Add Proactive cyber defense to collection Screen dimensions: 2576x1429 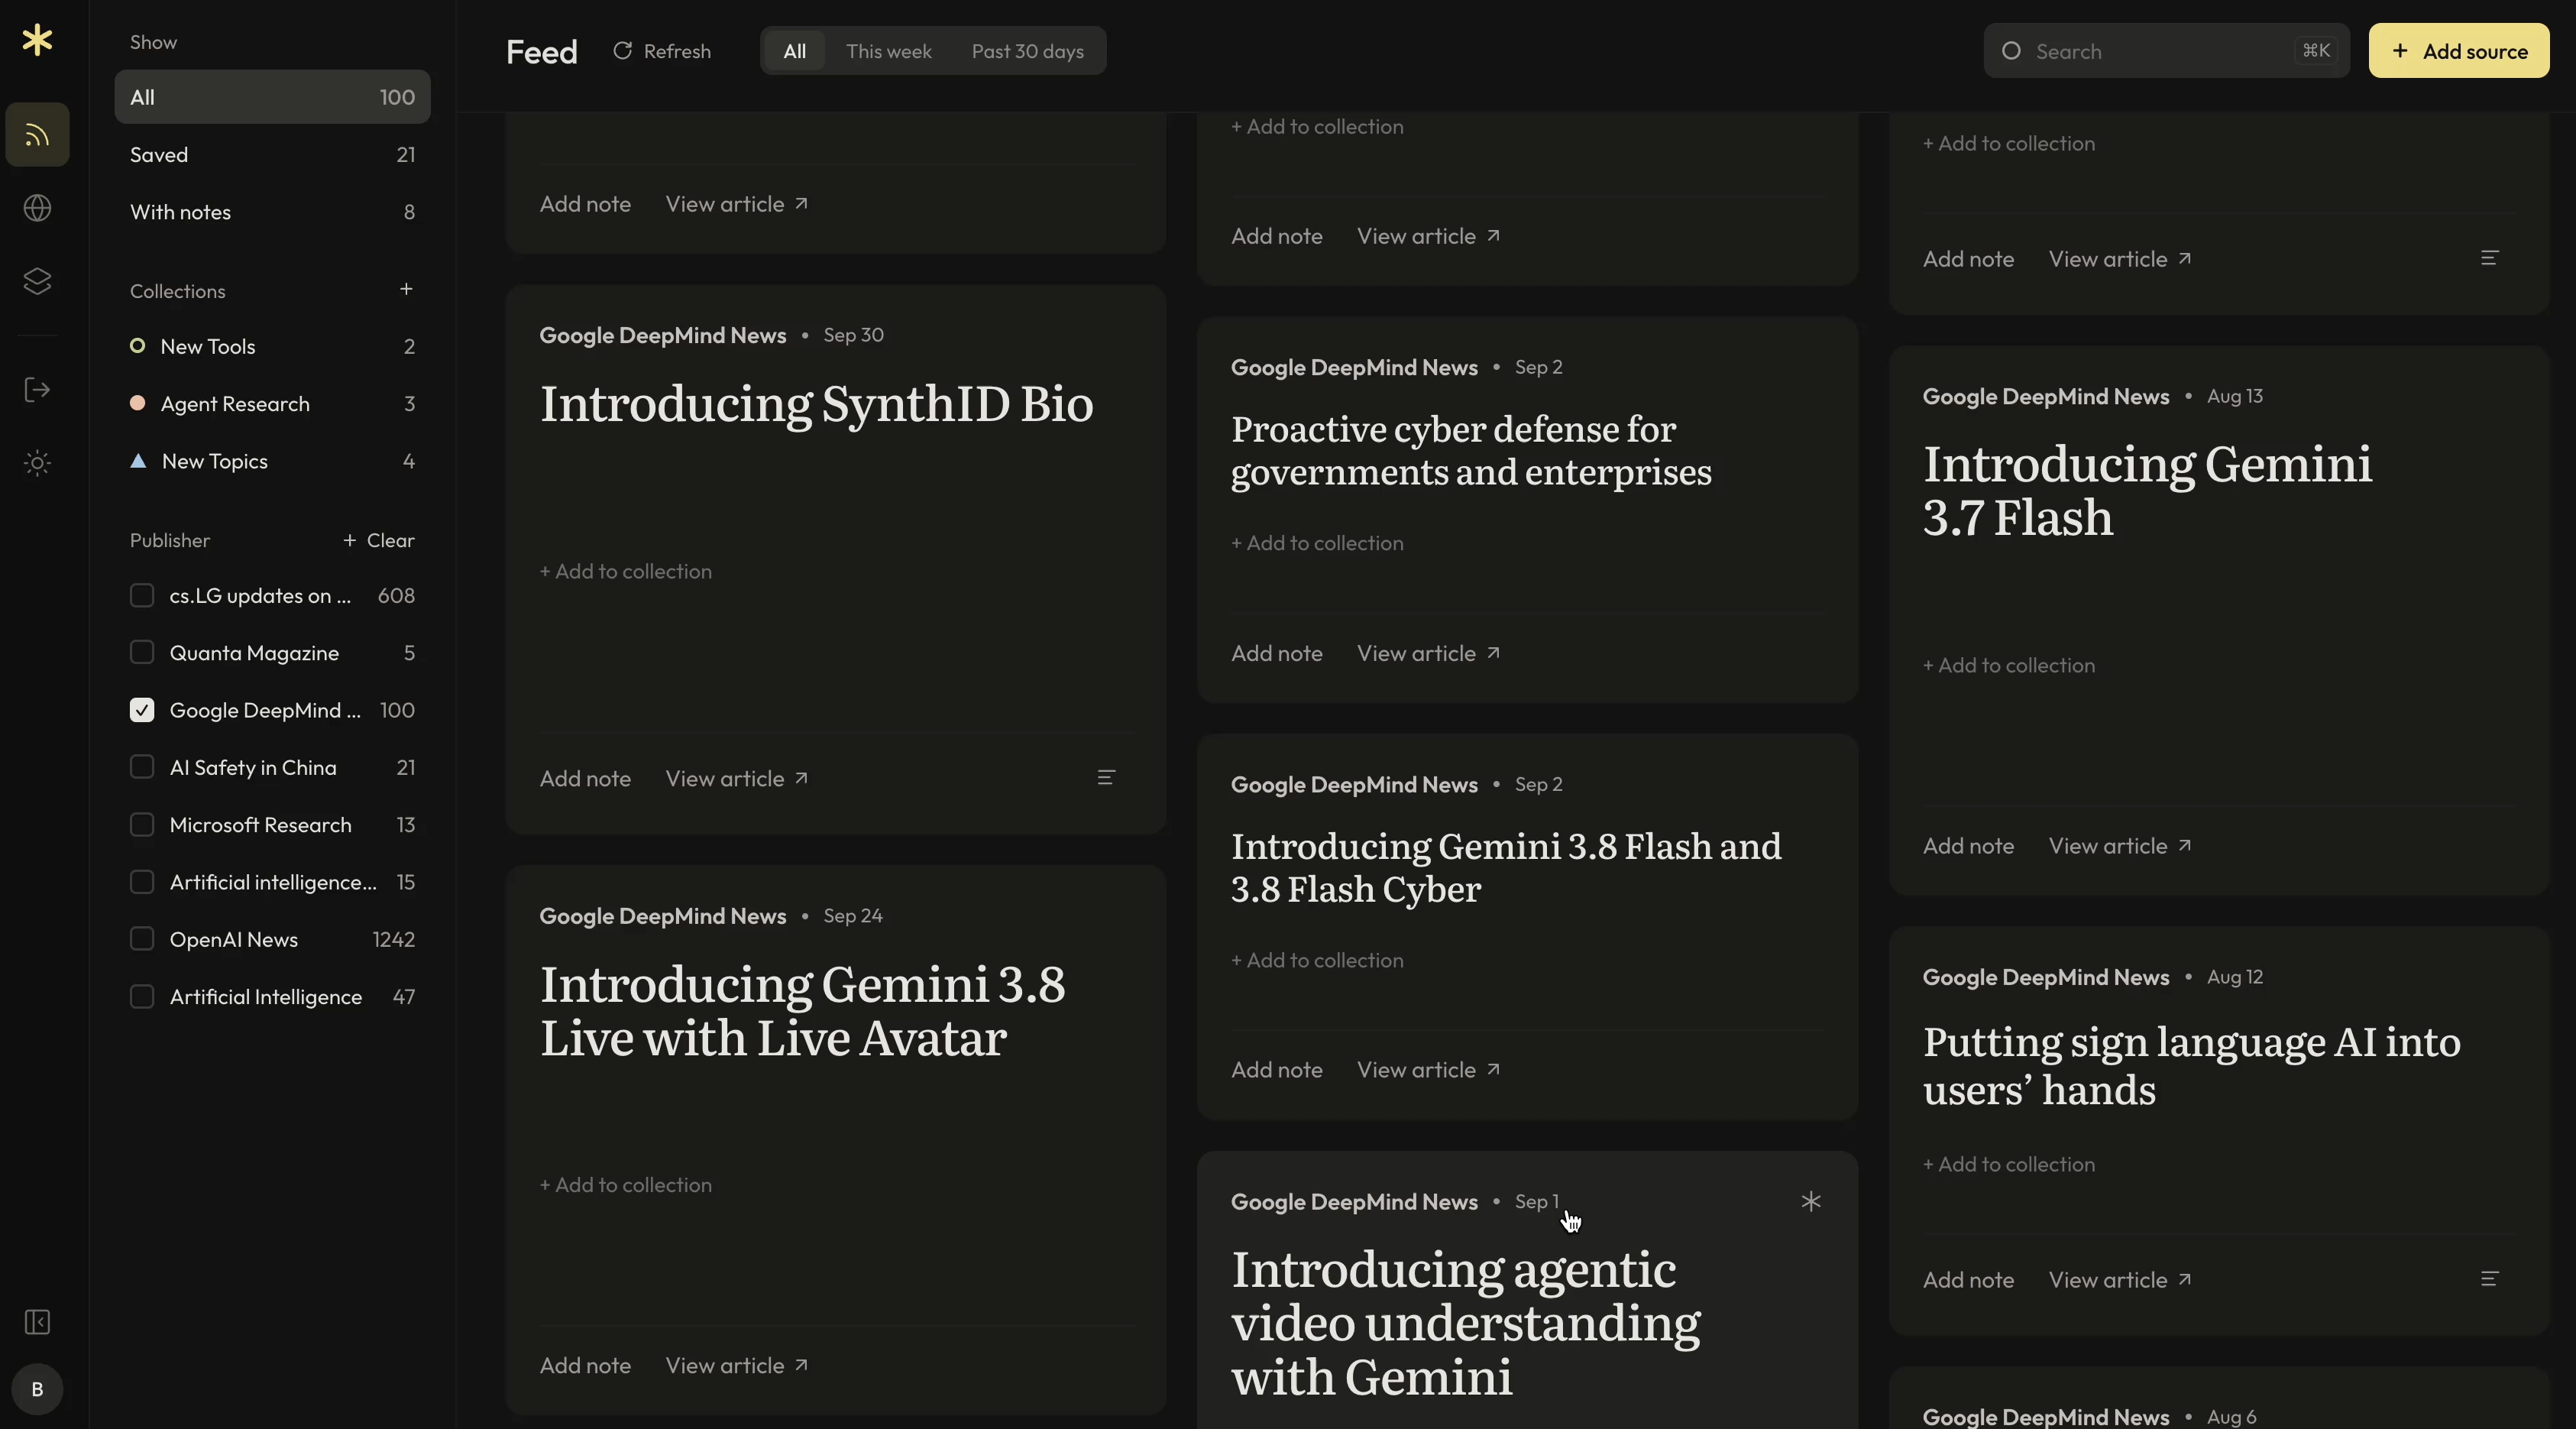click(x=1317, y=543)
